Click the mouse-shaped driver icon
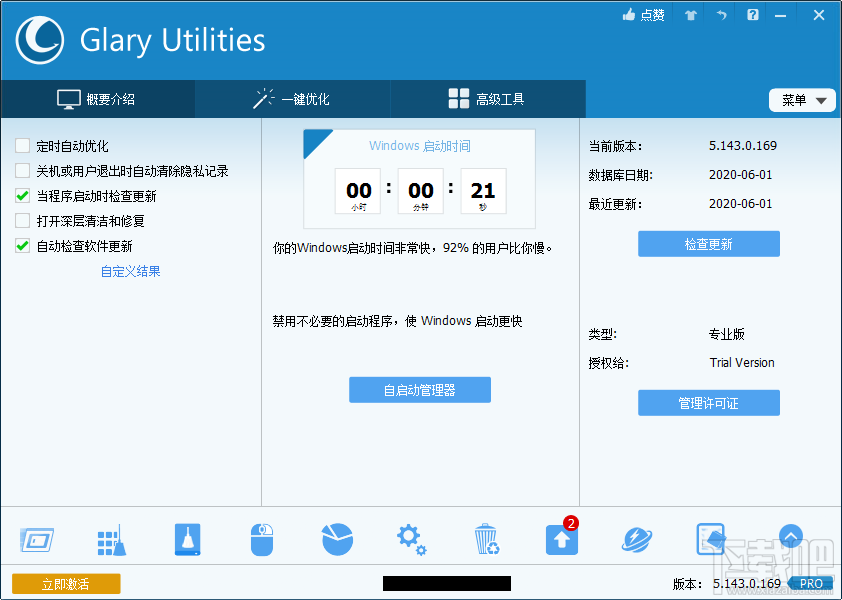Screen dimensions: 842x600 (261, 537)
